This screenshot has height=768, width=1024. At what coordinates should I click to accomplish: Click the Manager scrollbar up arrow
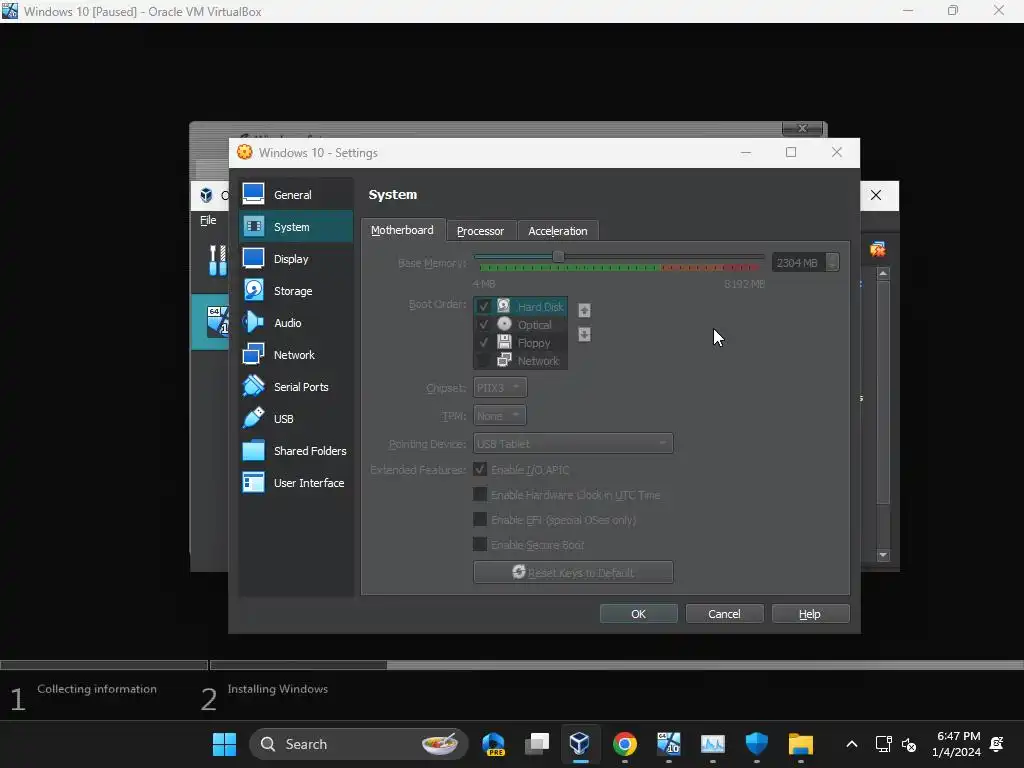883,273
